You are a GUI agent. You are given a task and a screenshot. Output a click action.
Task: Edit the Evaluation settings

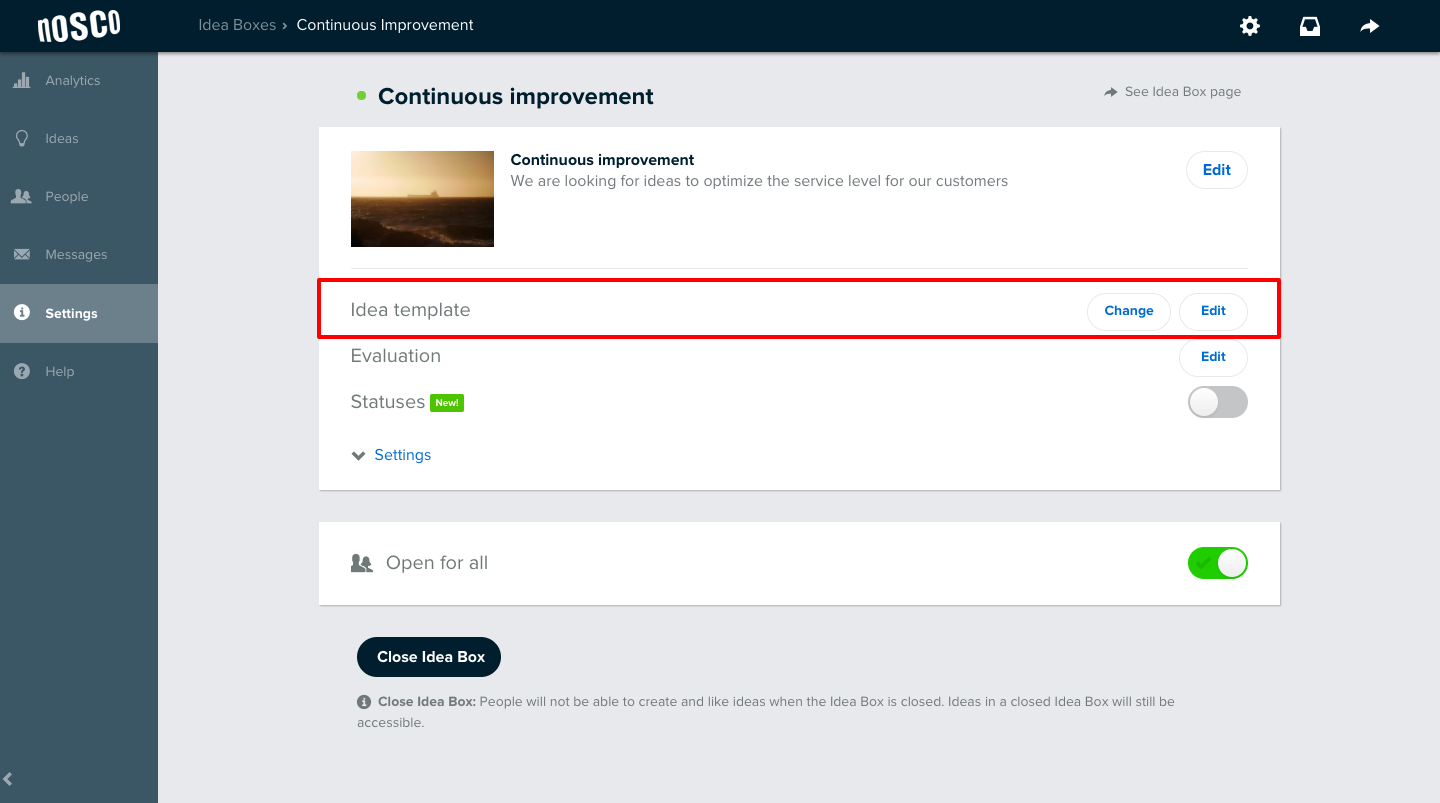[x=1213, y=357]
